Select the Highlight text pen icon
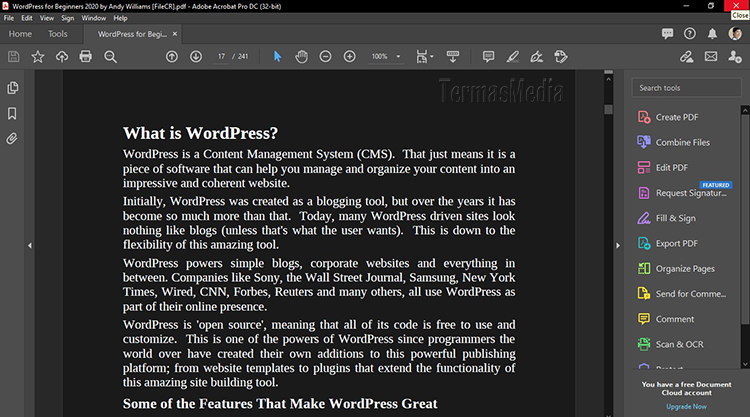Viewport: 750px width, 417px height. coord(513,56)
